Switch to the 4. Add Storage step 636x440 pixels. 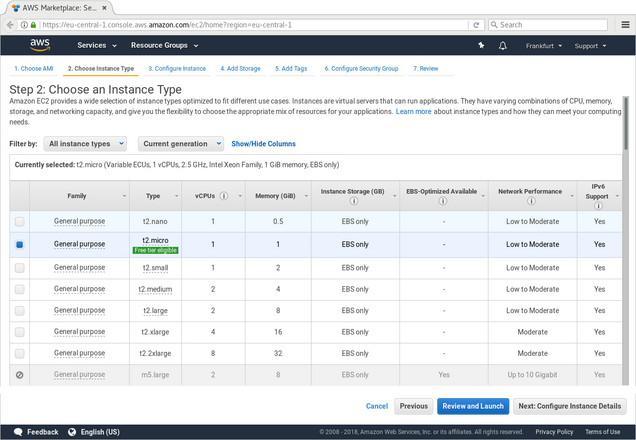click(x=243, y=69)
